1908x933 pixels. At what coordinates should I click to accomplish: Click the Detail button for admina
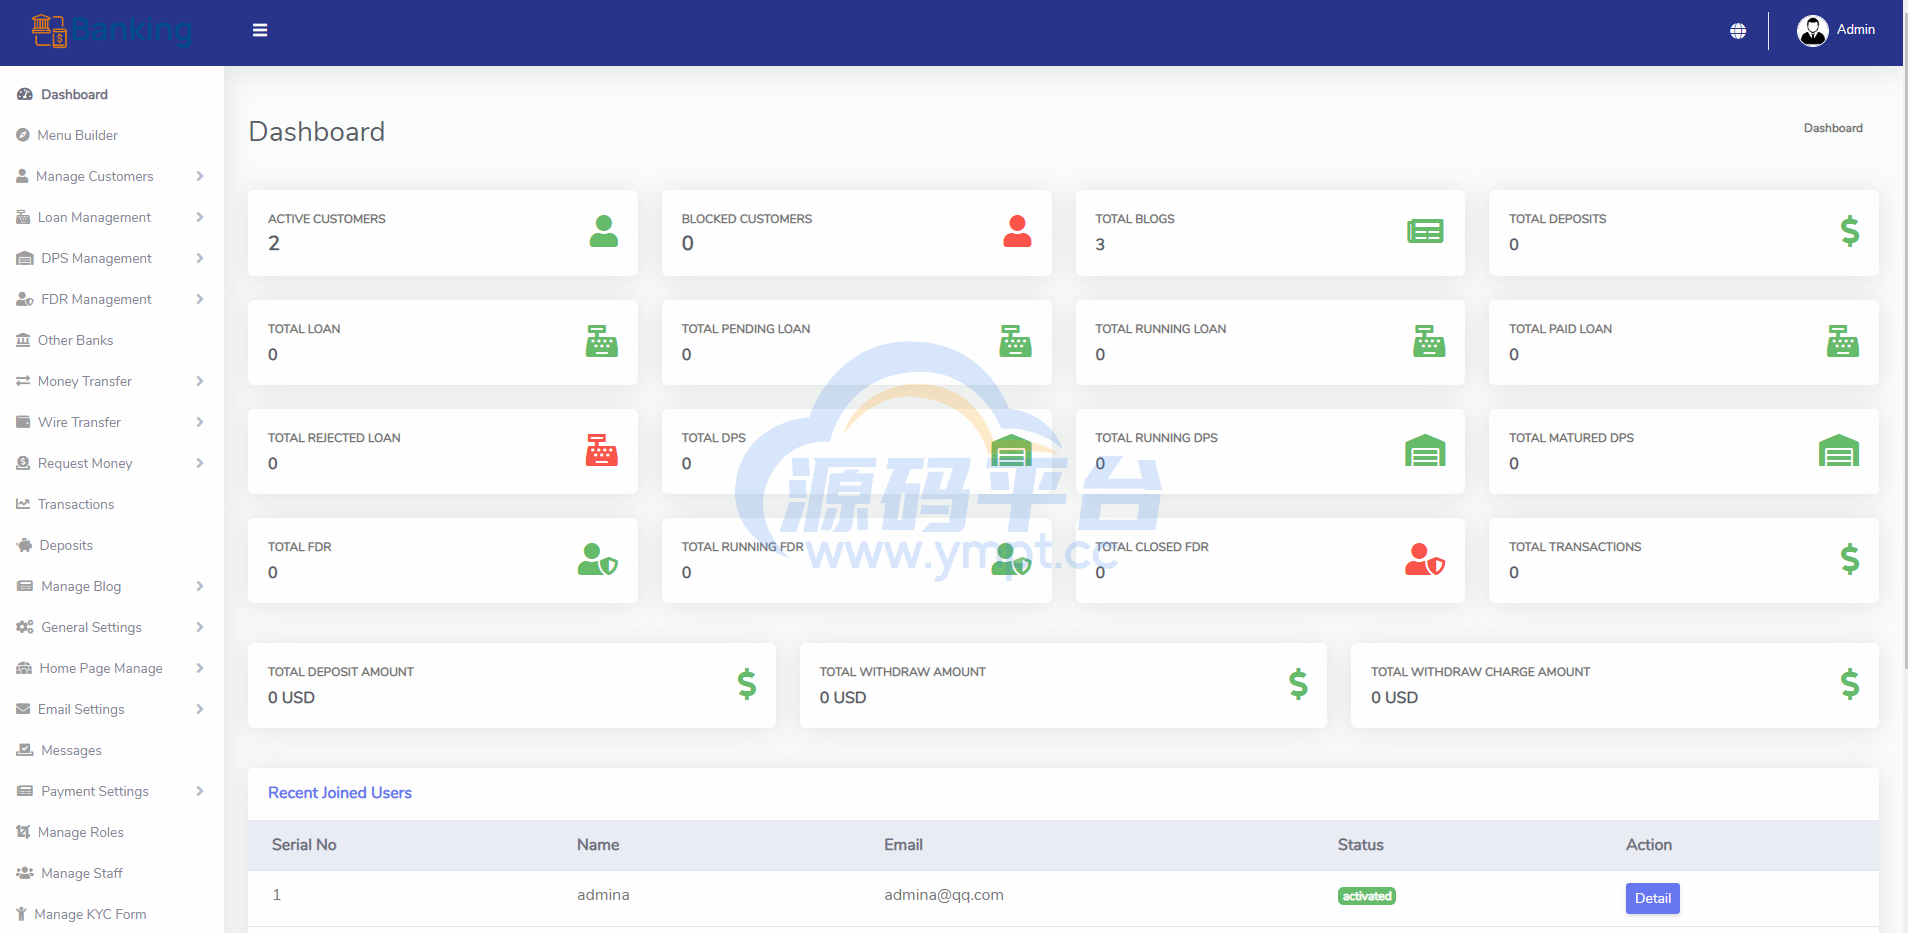[1652, 898]
